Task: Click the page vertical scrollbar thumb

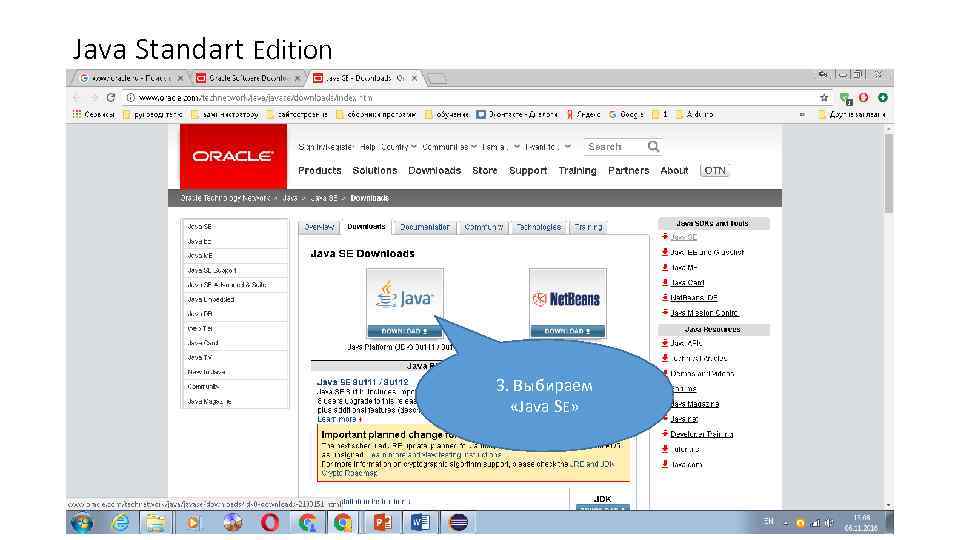Action: click(x=888, y=173)
